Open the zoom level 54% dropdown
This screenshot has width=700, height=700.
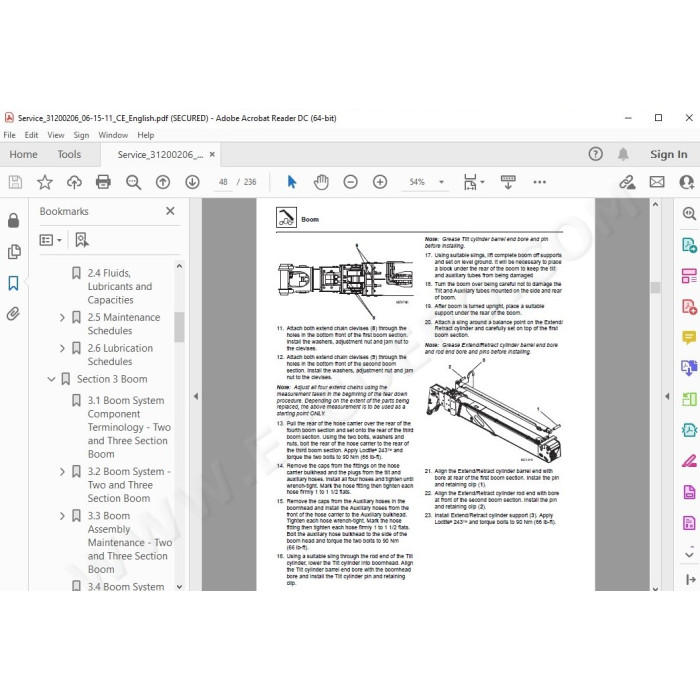tap(442, 182)
